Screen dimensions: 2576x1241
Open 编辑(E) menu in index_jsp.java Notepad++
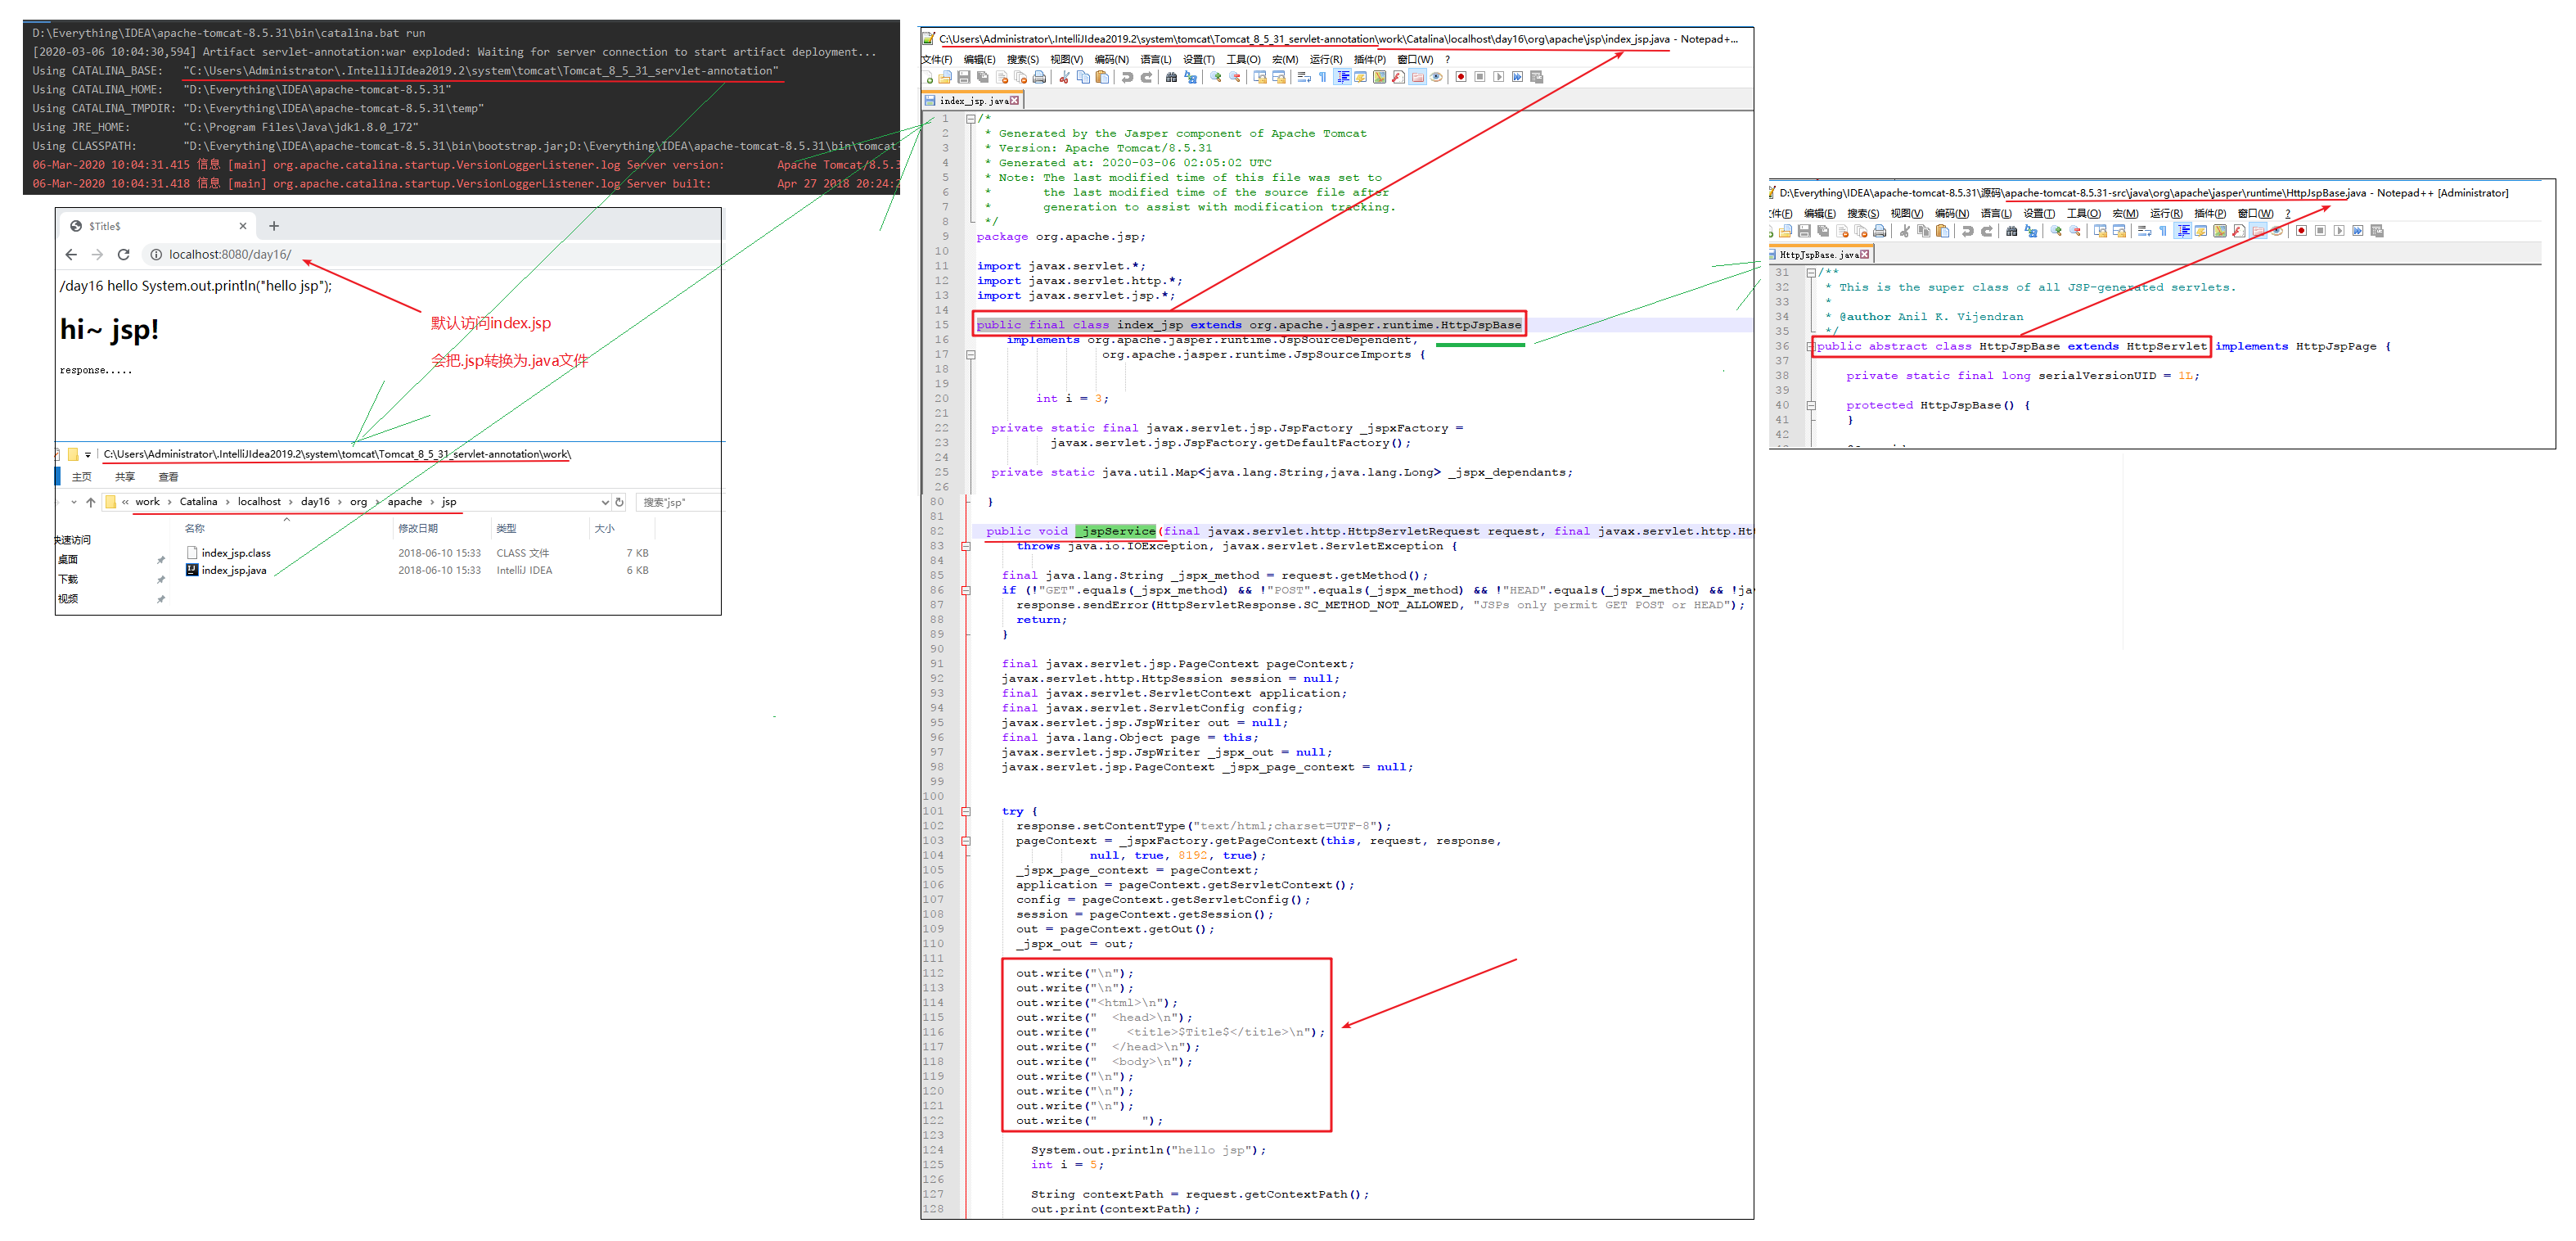pos(980,59)
